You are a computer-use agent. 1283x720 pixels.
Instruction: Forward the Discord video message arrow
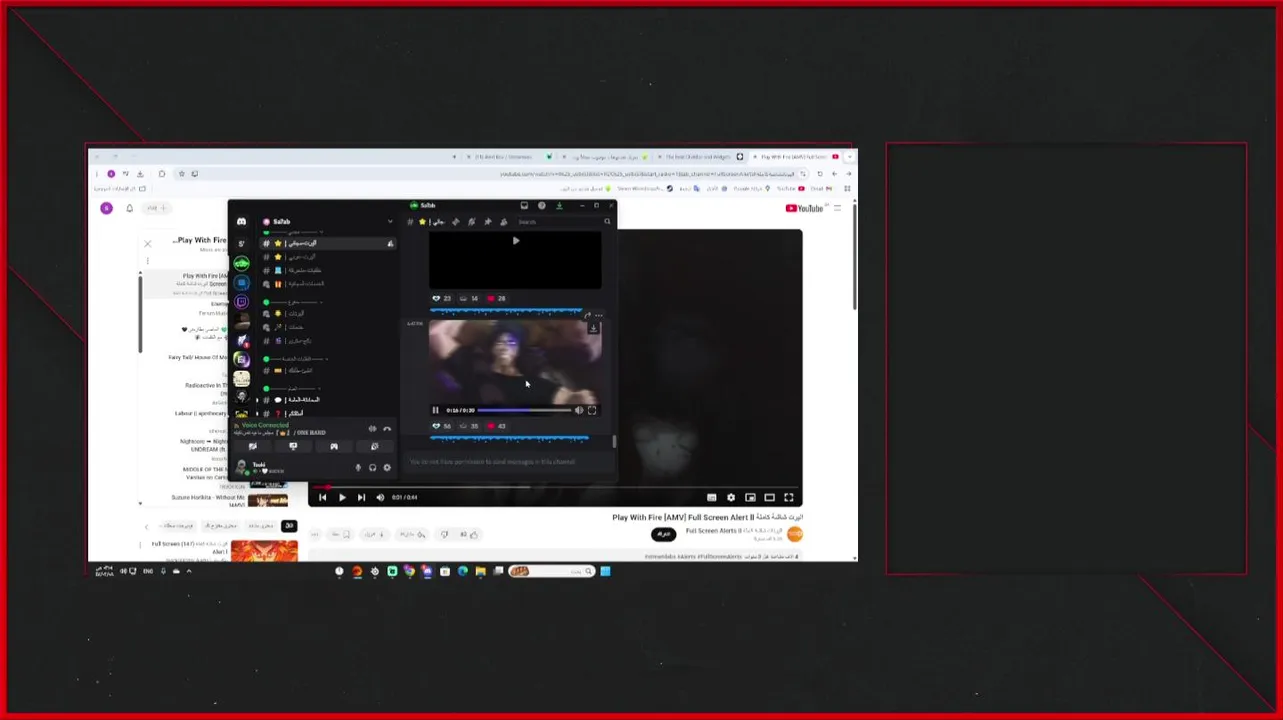point(587,315)
